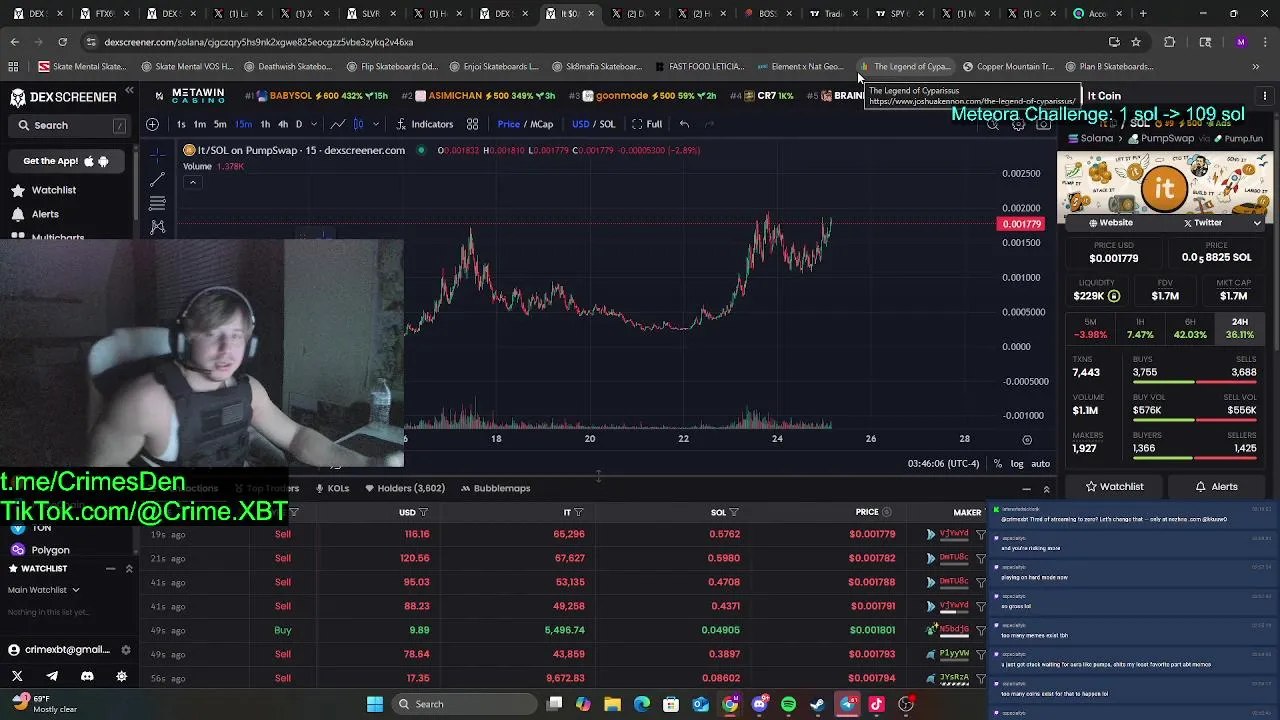Image resolution: width=1280 pixels, height=720 pixels.
Task: Toggle log scale on chart
Action: tap(1017, 464)
